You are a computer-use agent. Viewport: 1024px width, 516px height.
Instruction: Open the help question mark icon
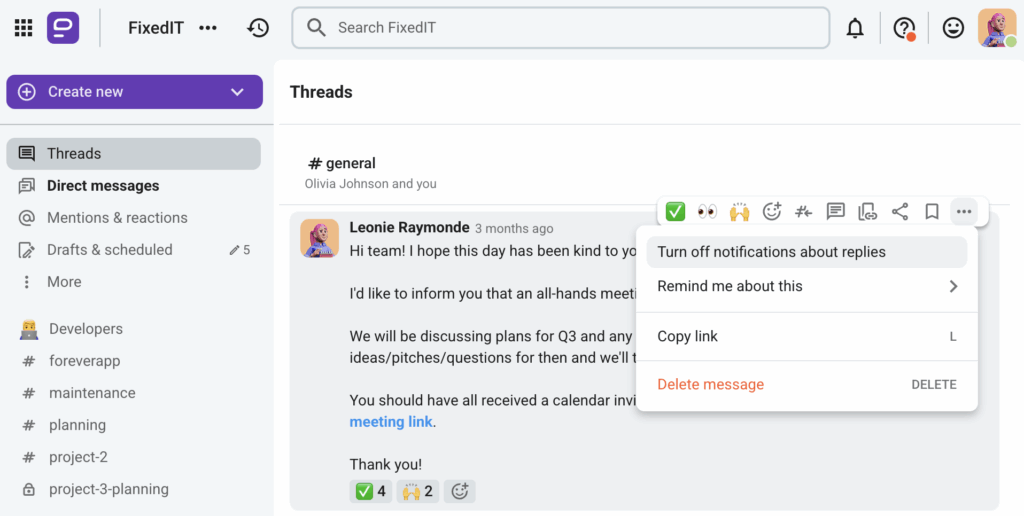coord(904,28)
